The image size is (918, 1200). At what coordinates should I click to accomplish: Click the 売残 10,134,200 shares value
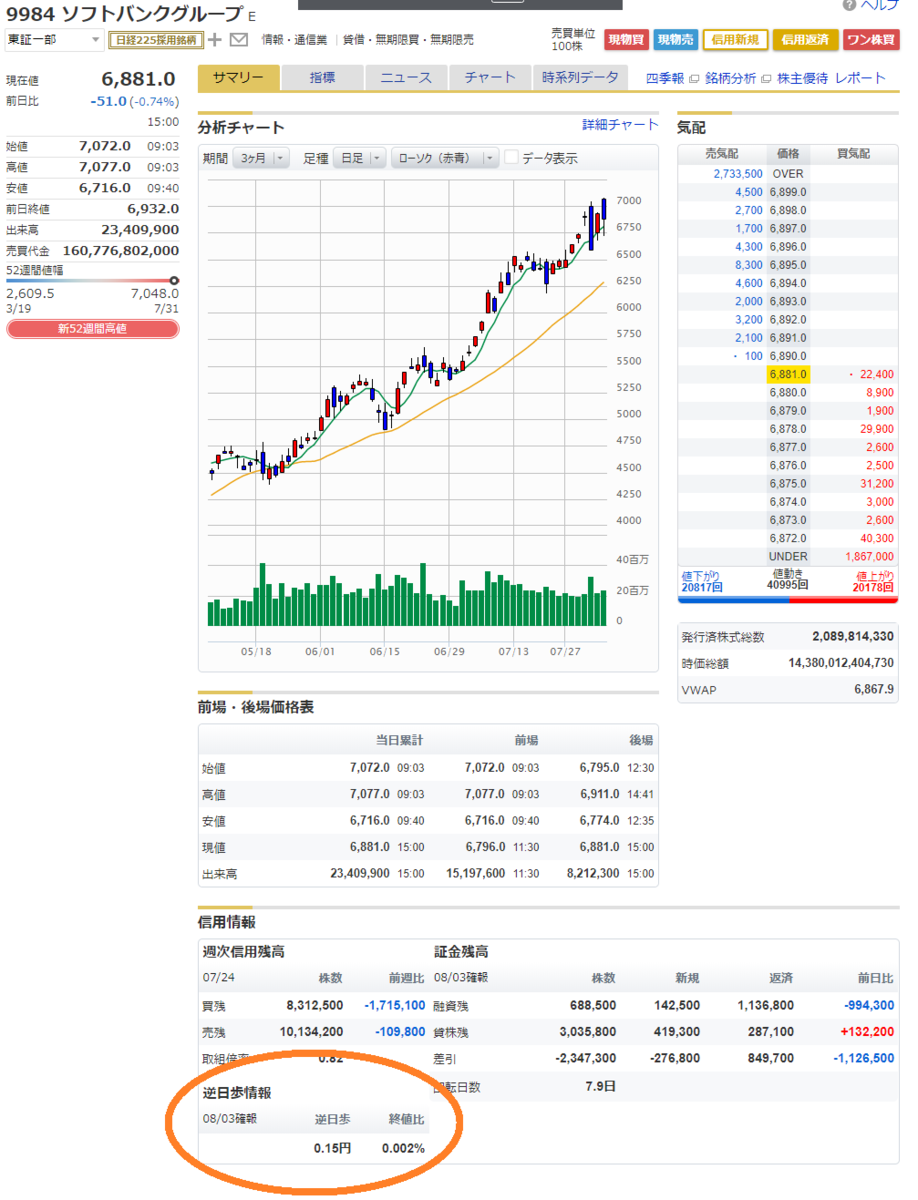[x=311, y=1031]
